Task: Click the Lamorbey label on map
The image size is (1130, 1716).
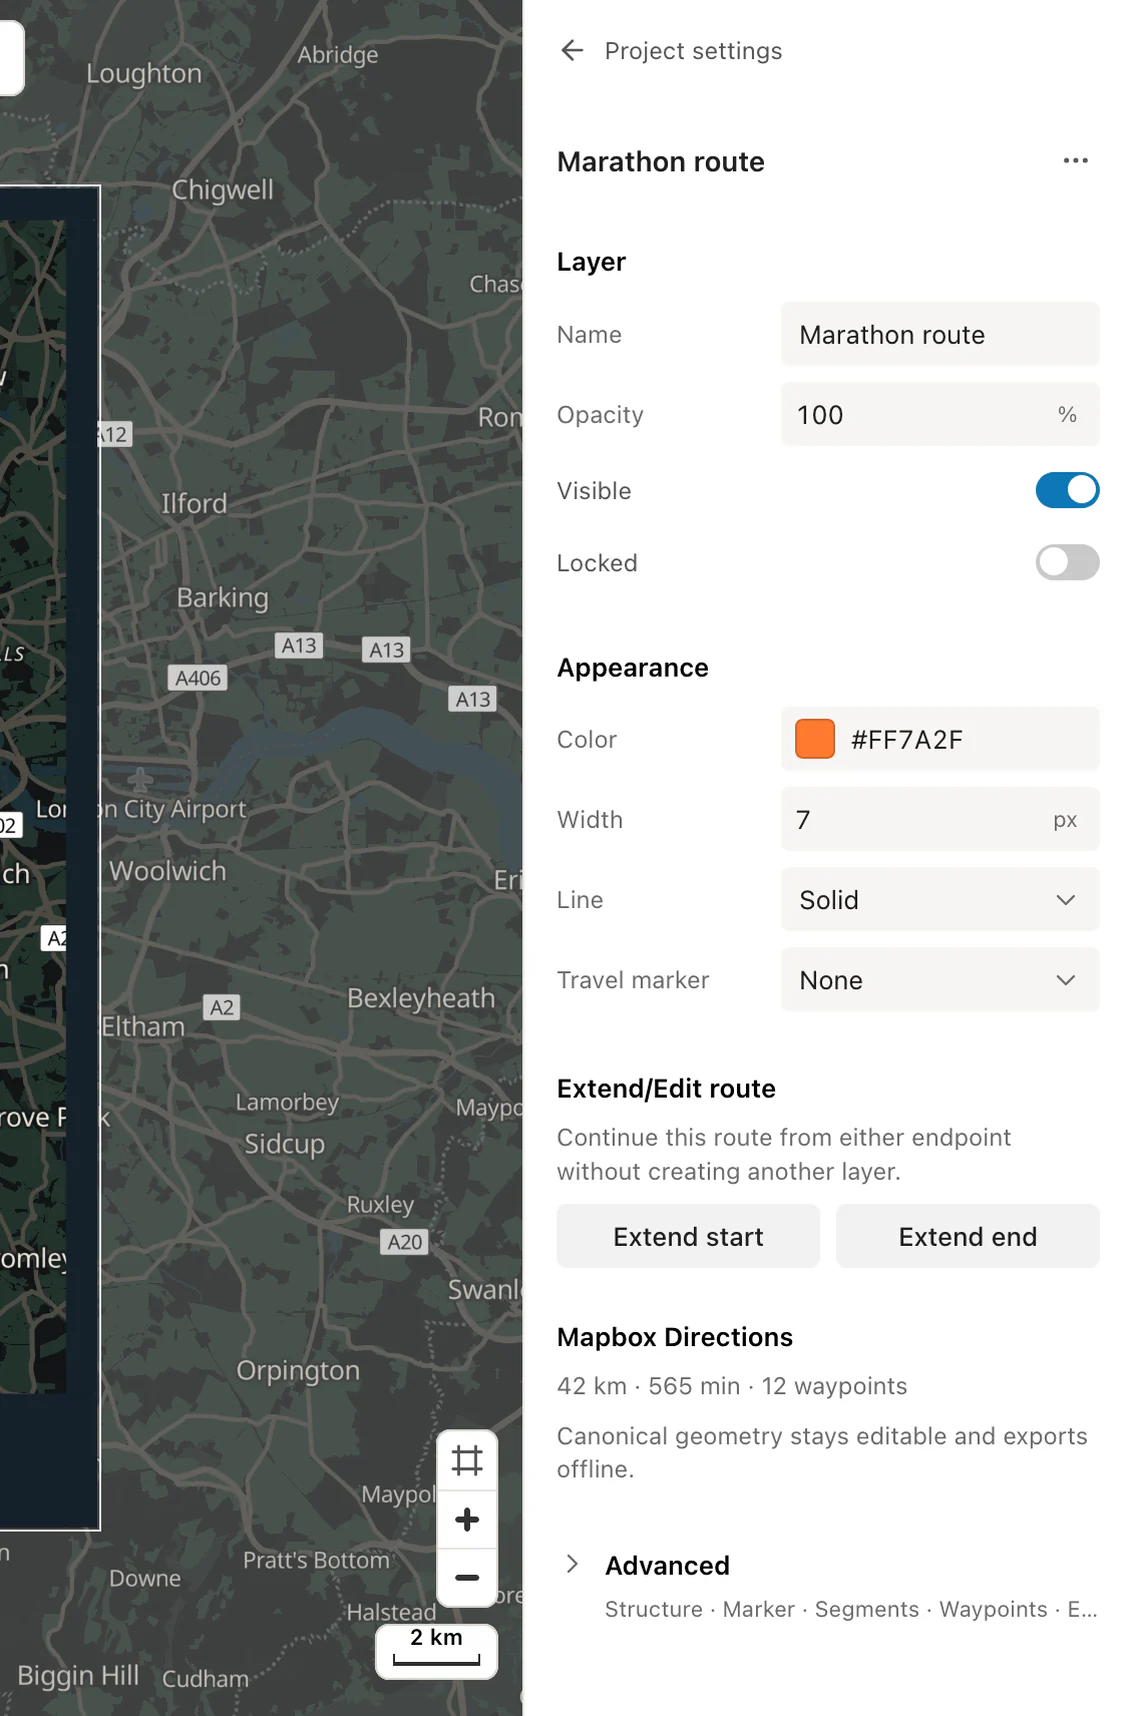Action: point(287,1102)
